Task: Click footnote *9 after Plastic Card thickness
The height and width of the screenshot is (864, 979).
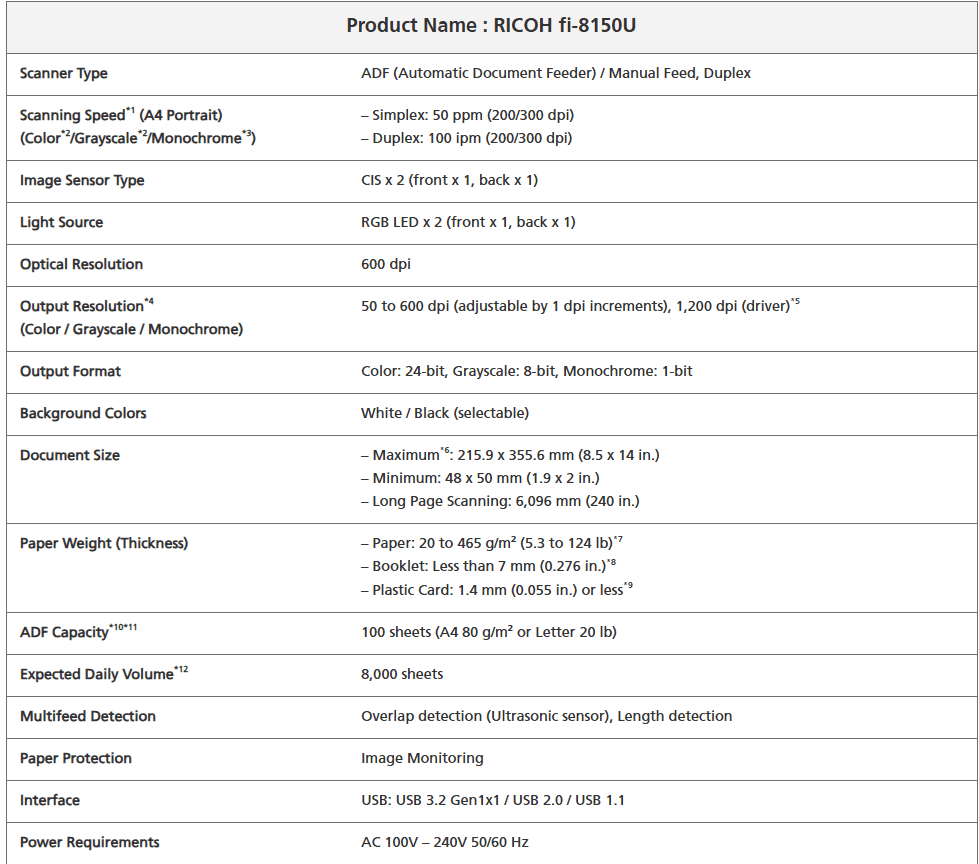Action: pyautogui.click(x=627, y=586)
